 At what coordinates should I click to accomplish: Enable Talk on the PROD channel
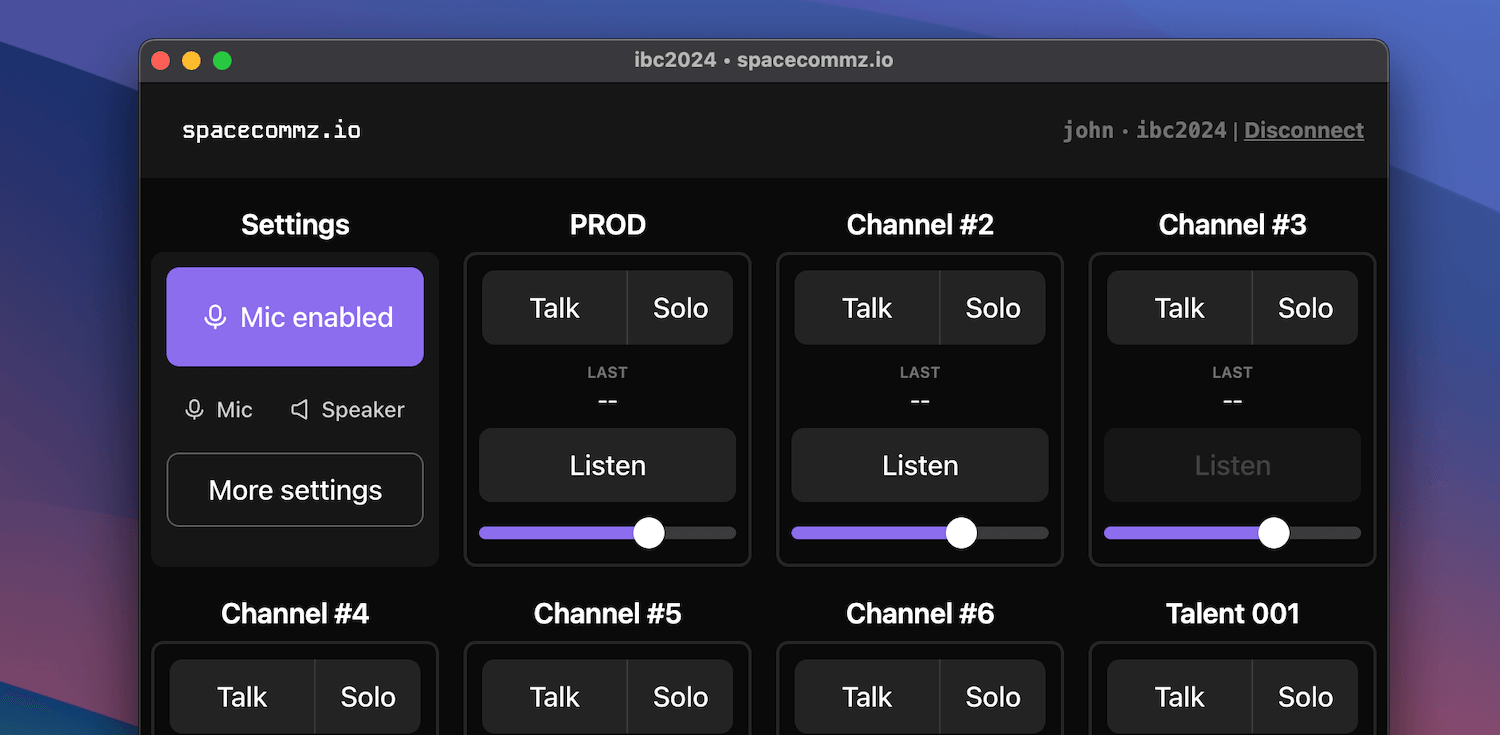point(553,307)
